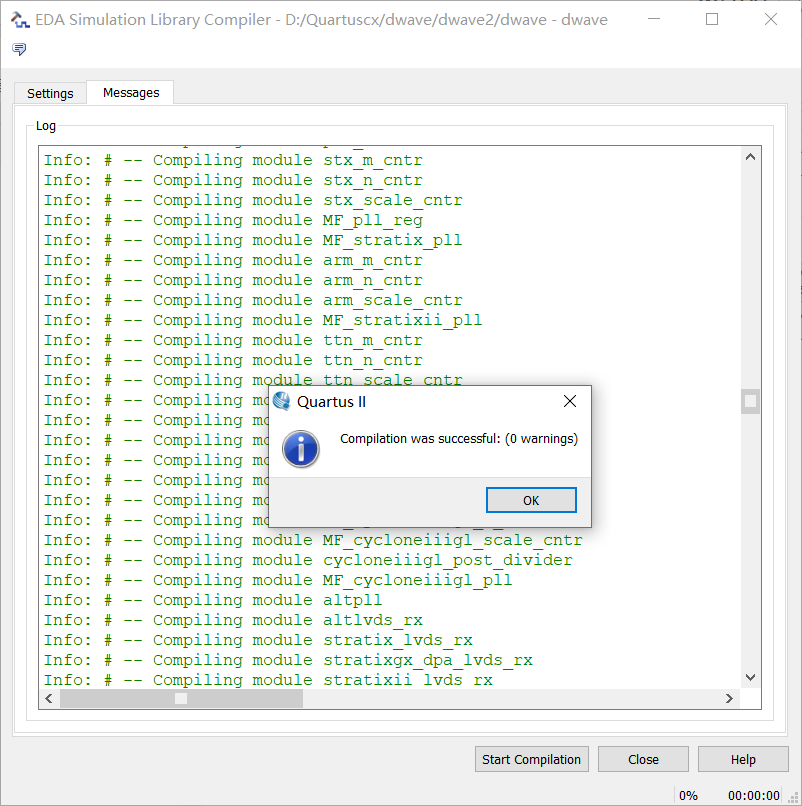Close the EDA Simulation Library Compiler window

[x=771, y=20]
